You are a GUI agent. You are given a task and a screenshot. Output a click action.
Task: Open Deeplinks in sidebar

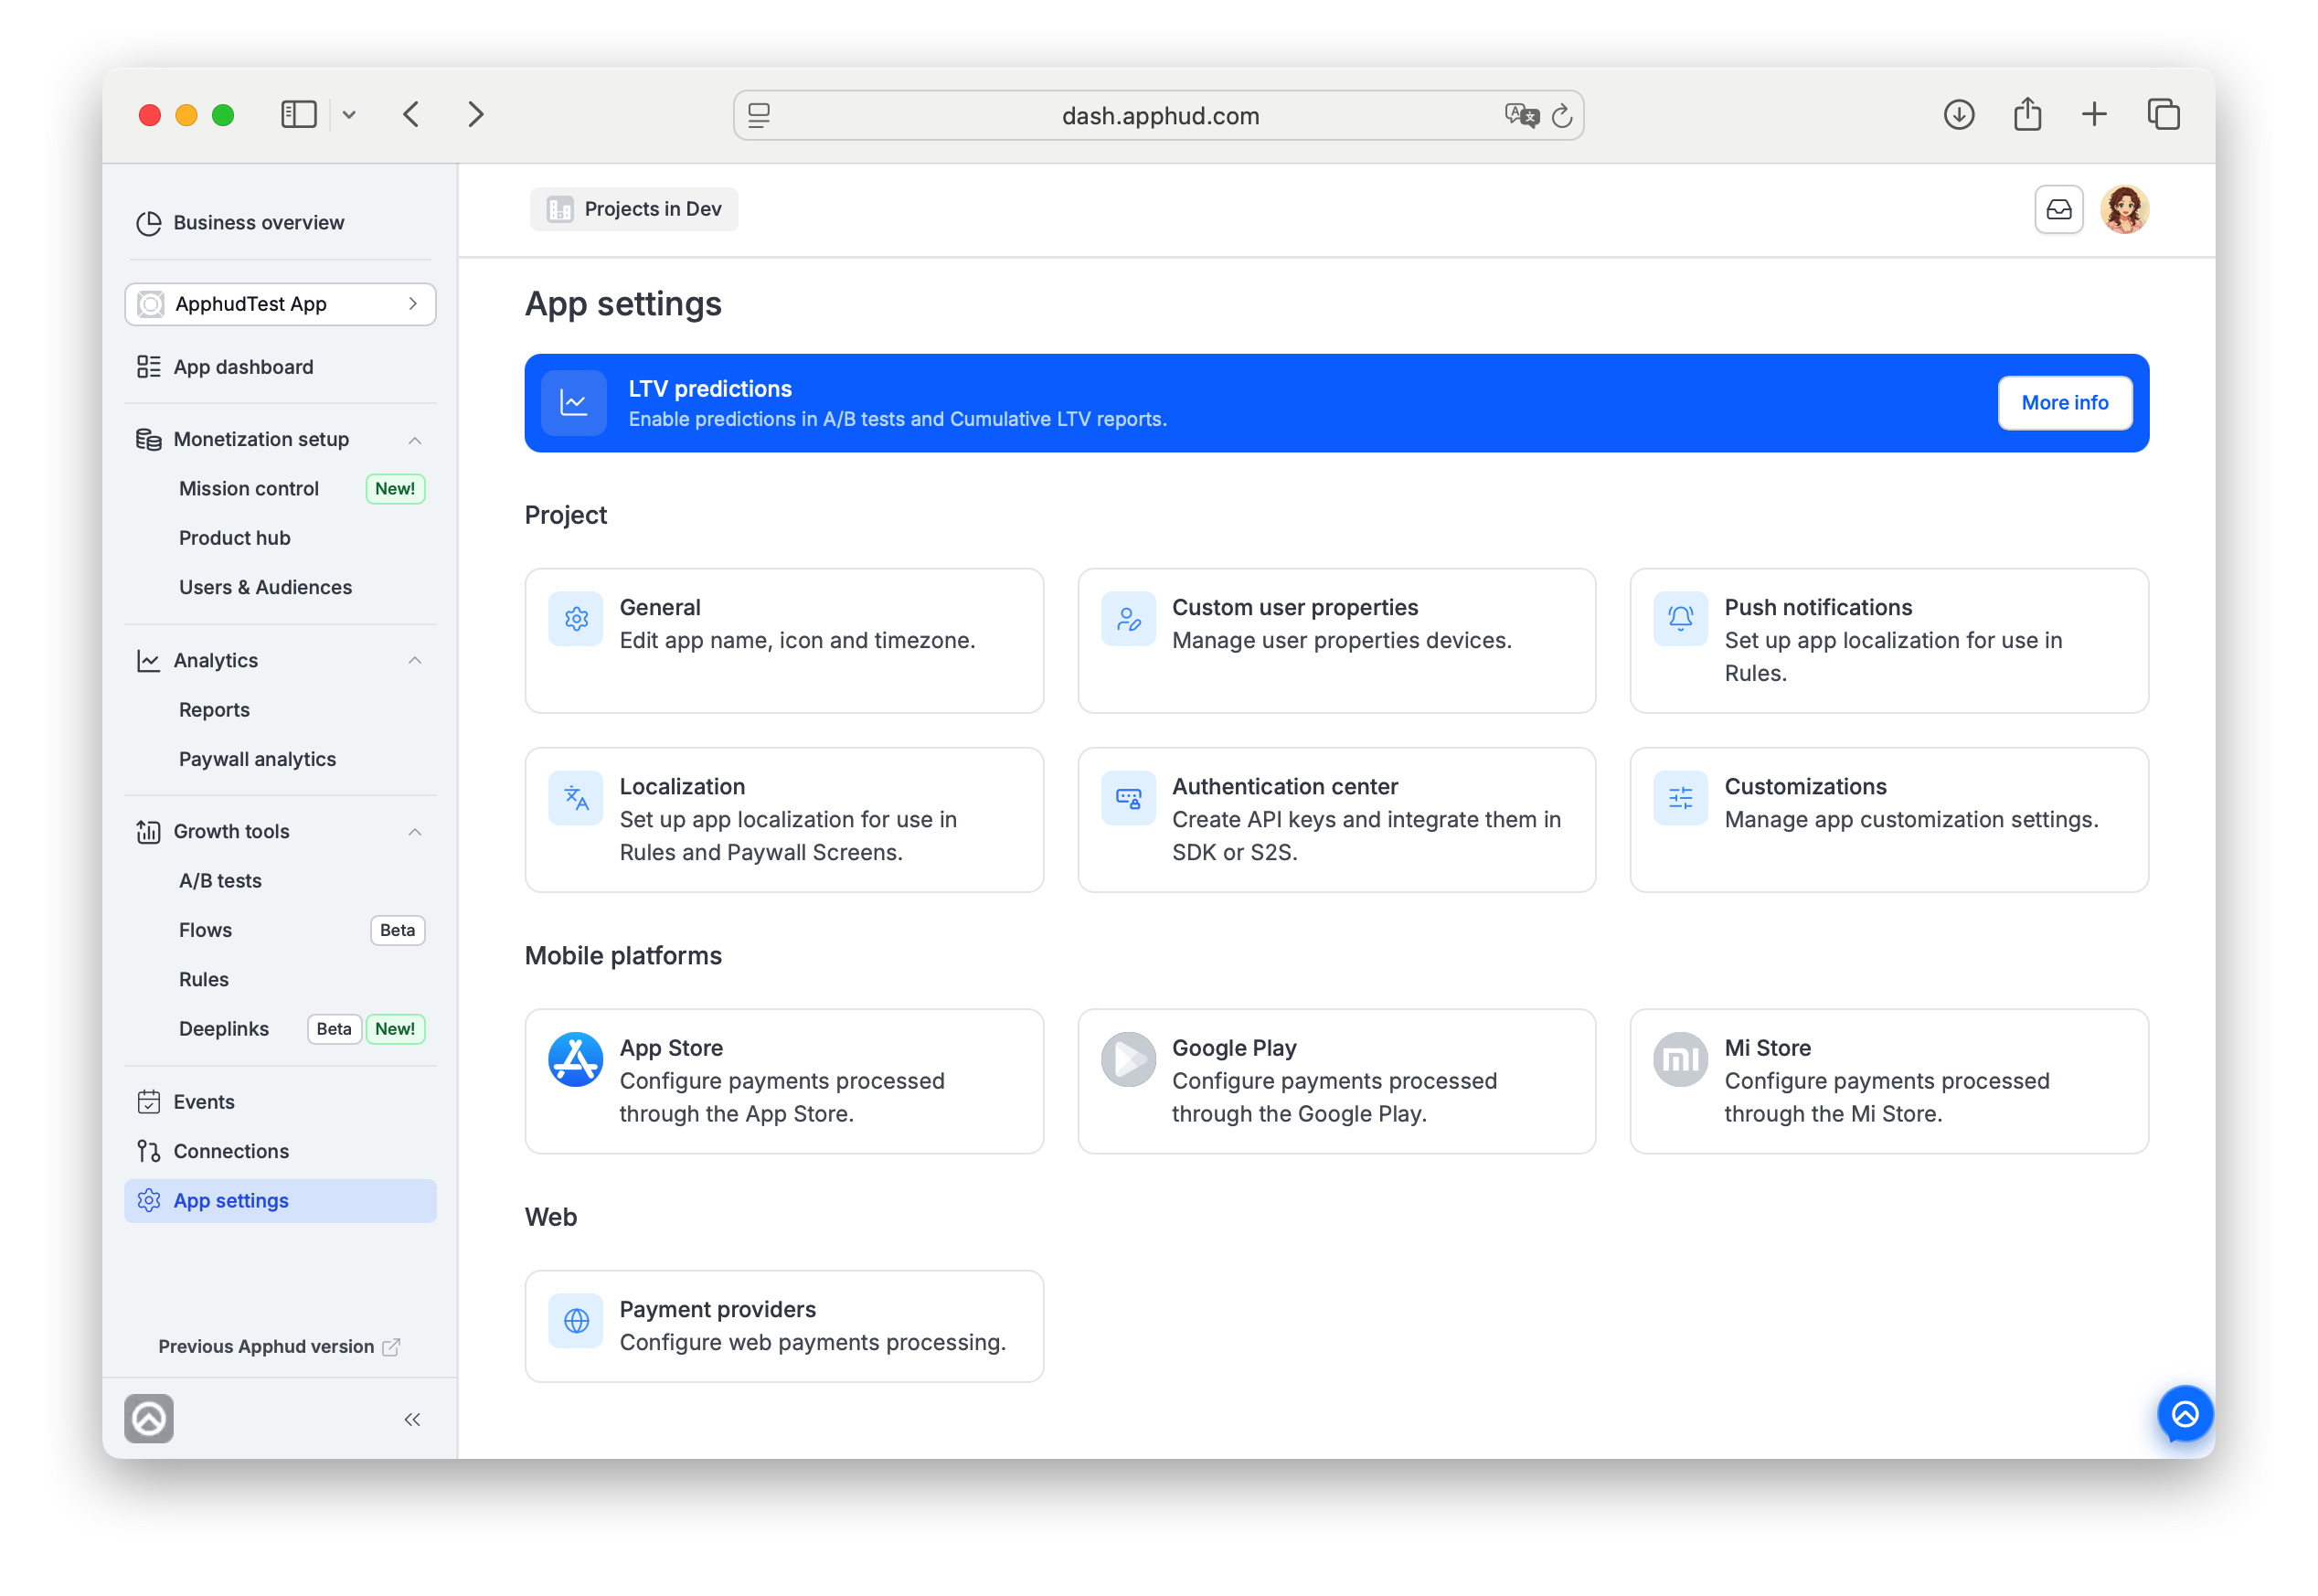coord(224,1029)
